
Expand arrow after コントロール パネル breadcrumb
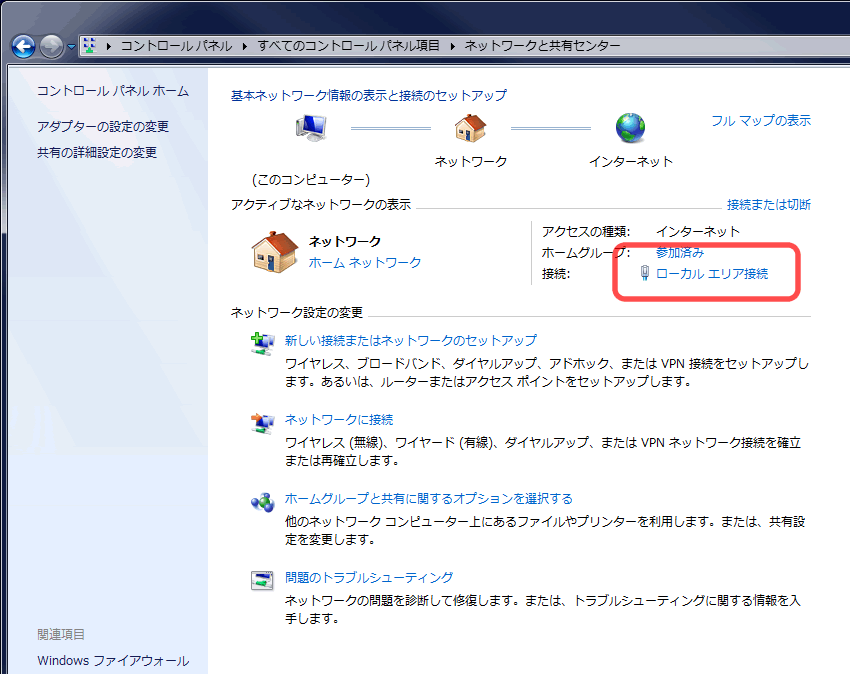click(244, 46)
